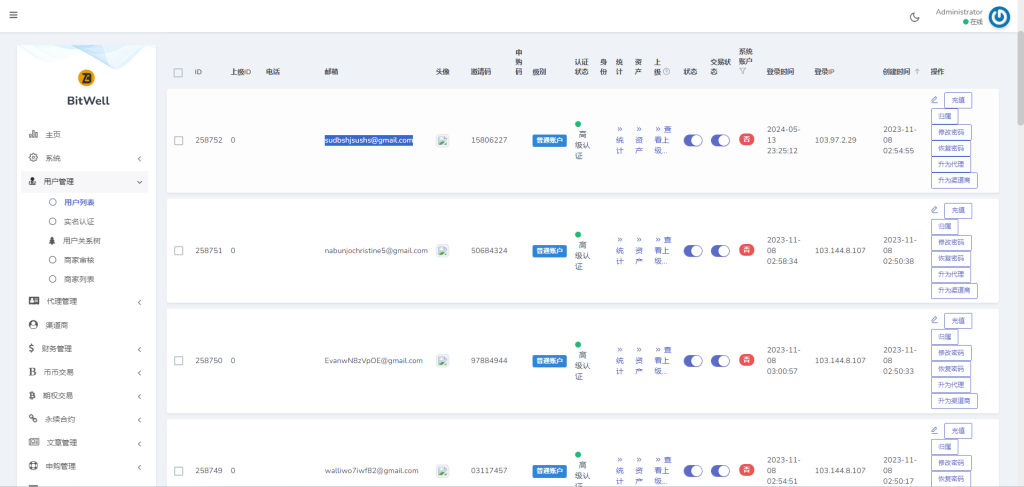Click the BitWell logo icon in the sidebar
Image resolution: width=1024 pixels, height=487 pixels.
tap(86, 77)
